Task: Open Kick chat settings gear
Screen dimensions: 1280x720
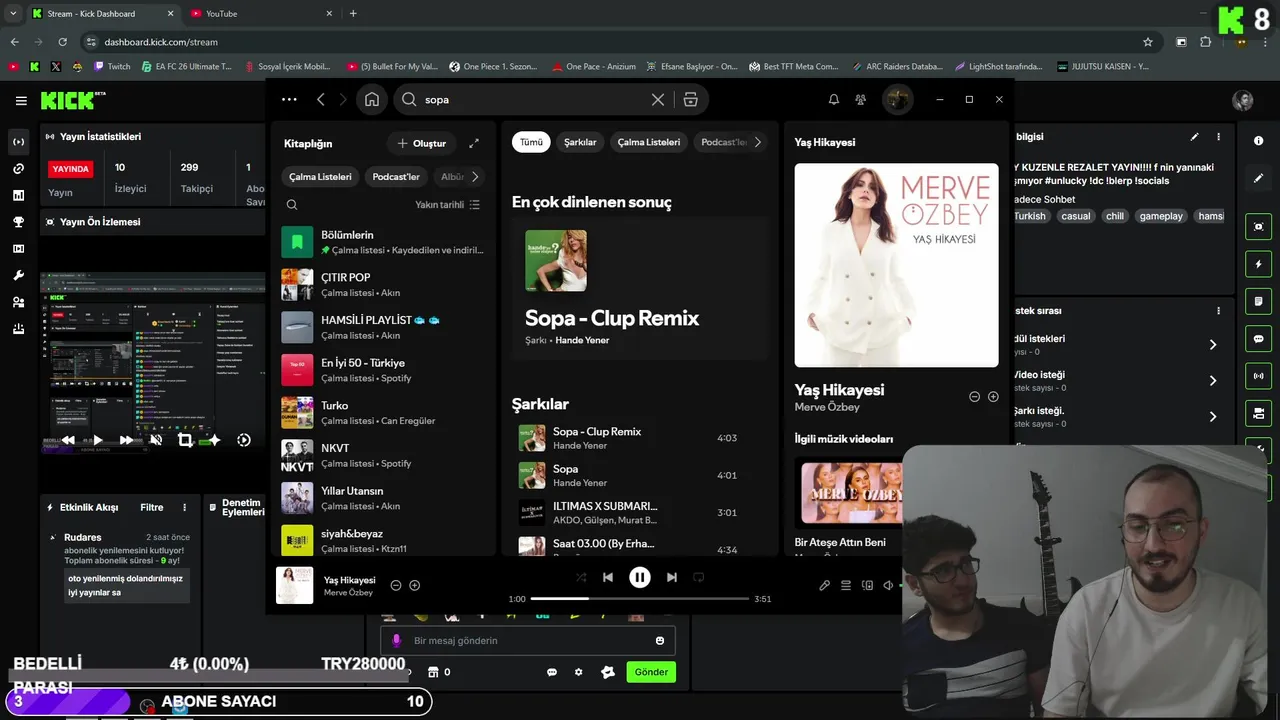Action: [578, 672]
